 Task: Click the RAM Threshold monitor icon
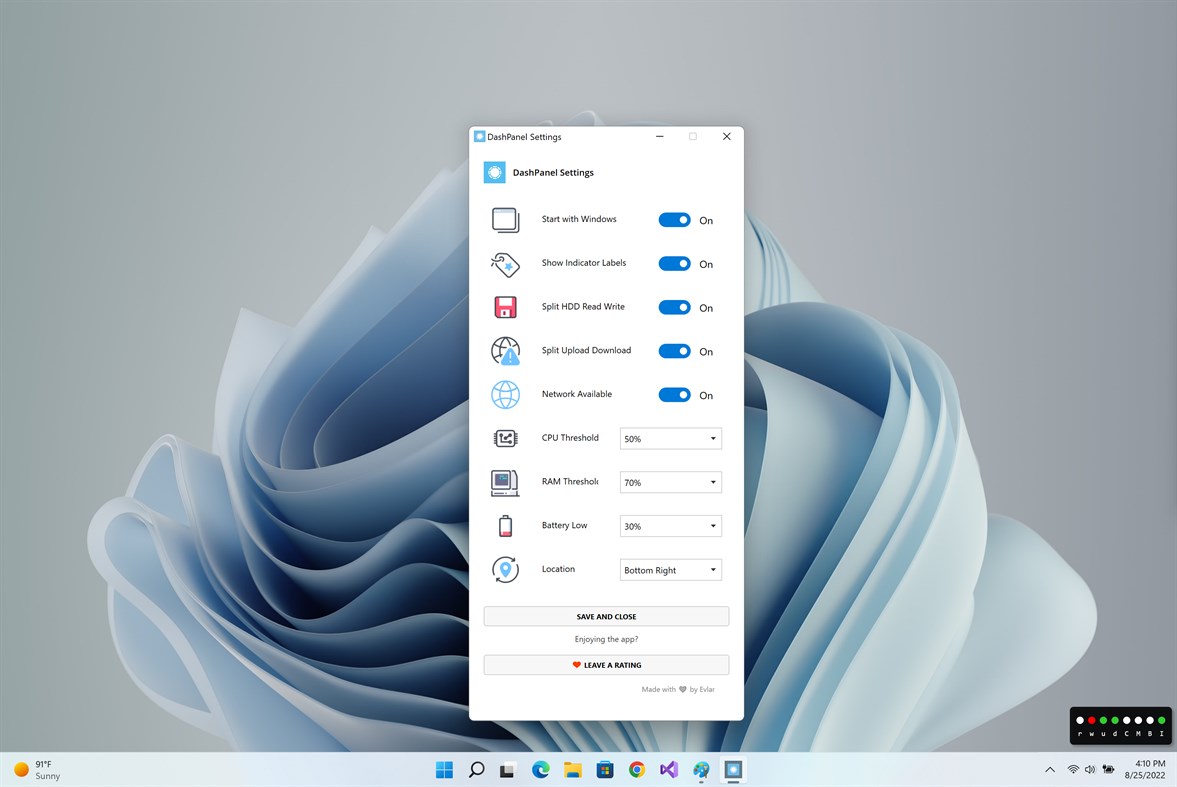pos(505,482)
